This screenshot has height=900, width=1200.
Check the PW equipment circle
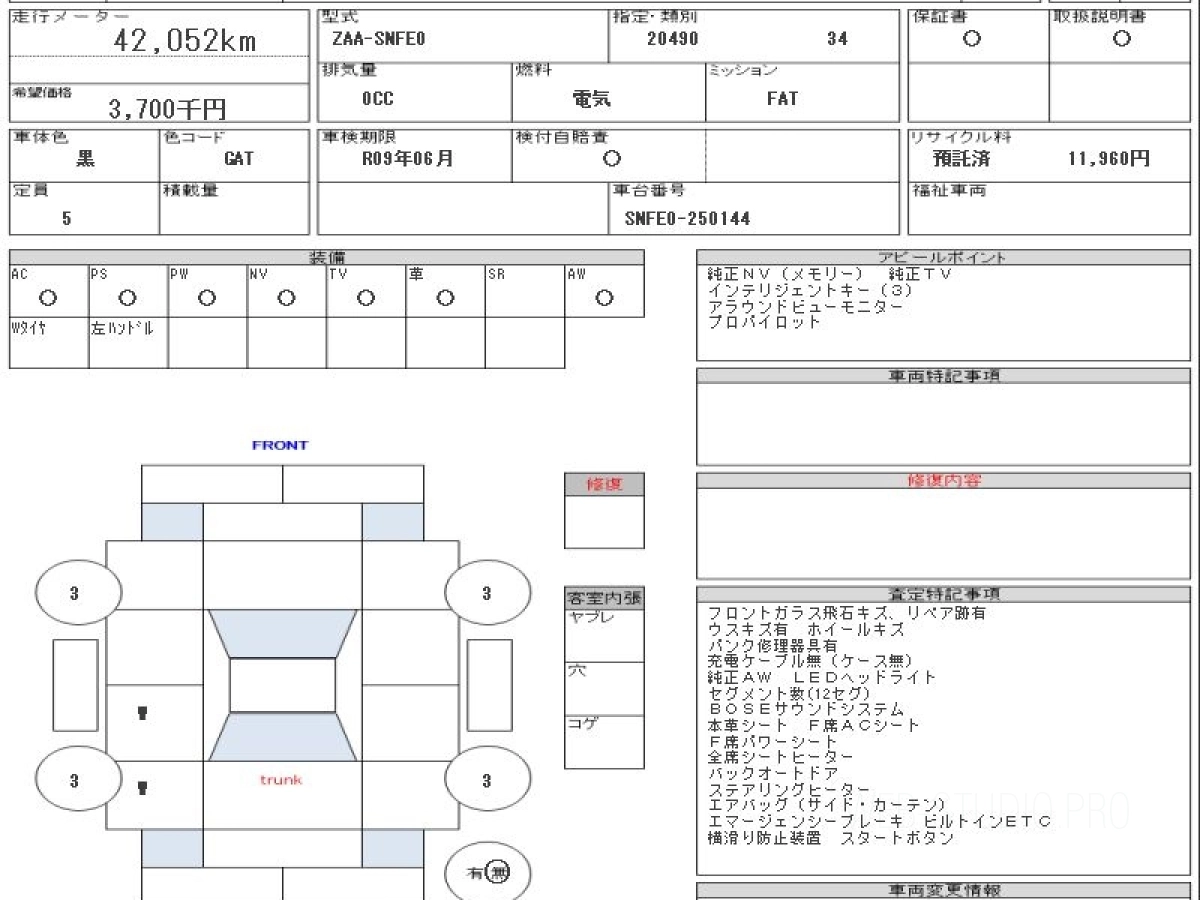point(207,297)
